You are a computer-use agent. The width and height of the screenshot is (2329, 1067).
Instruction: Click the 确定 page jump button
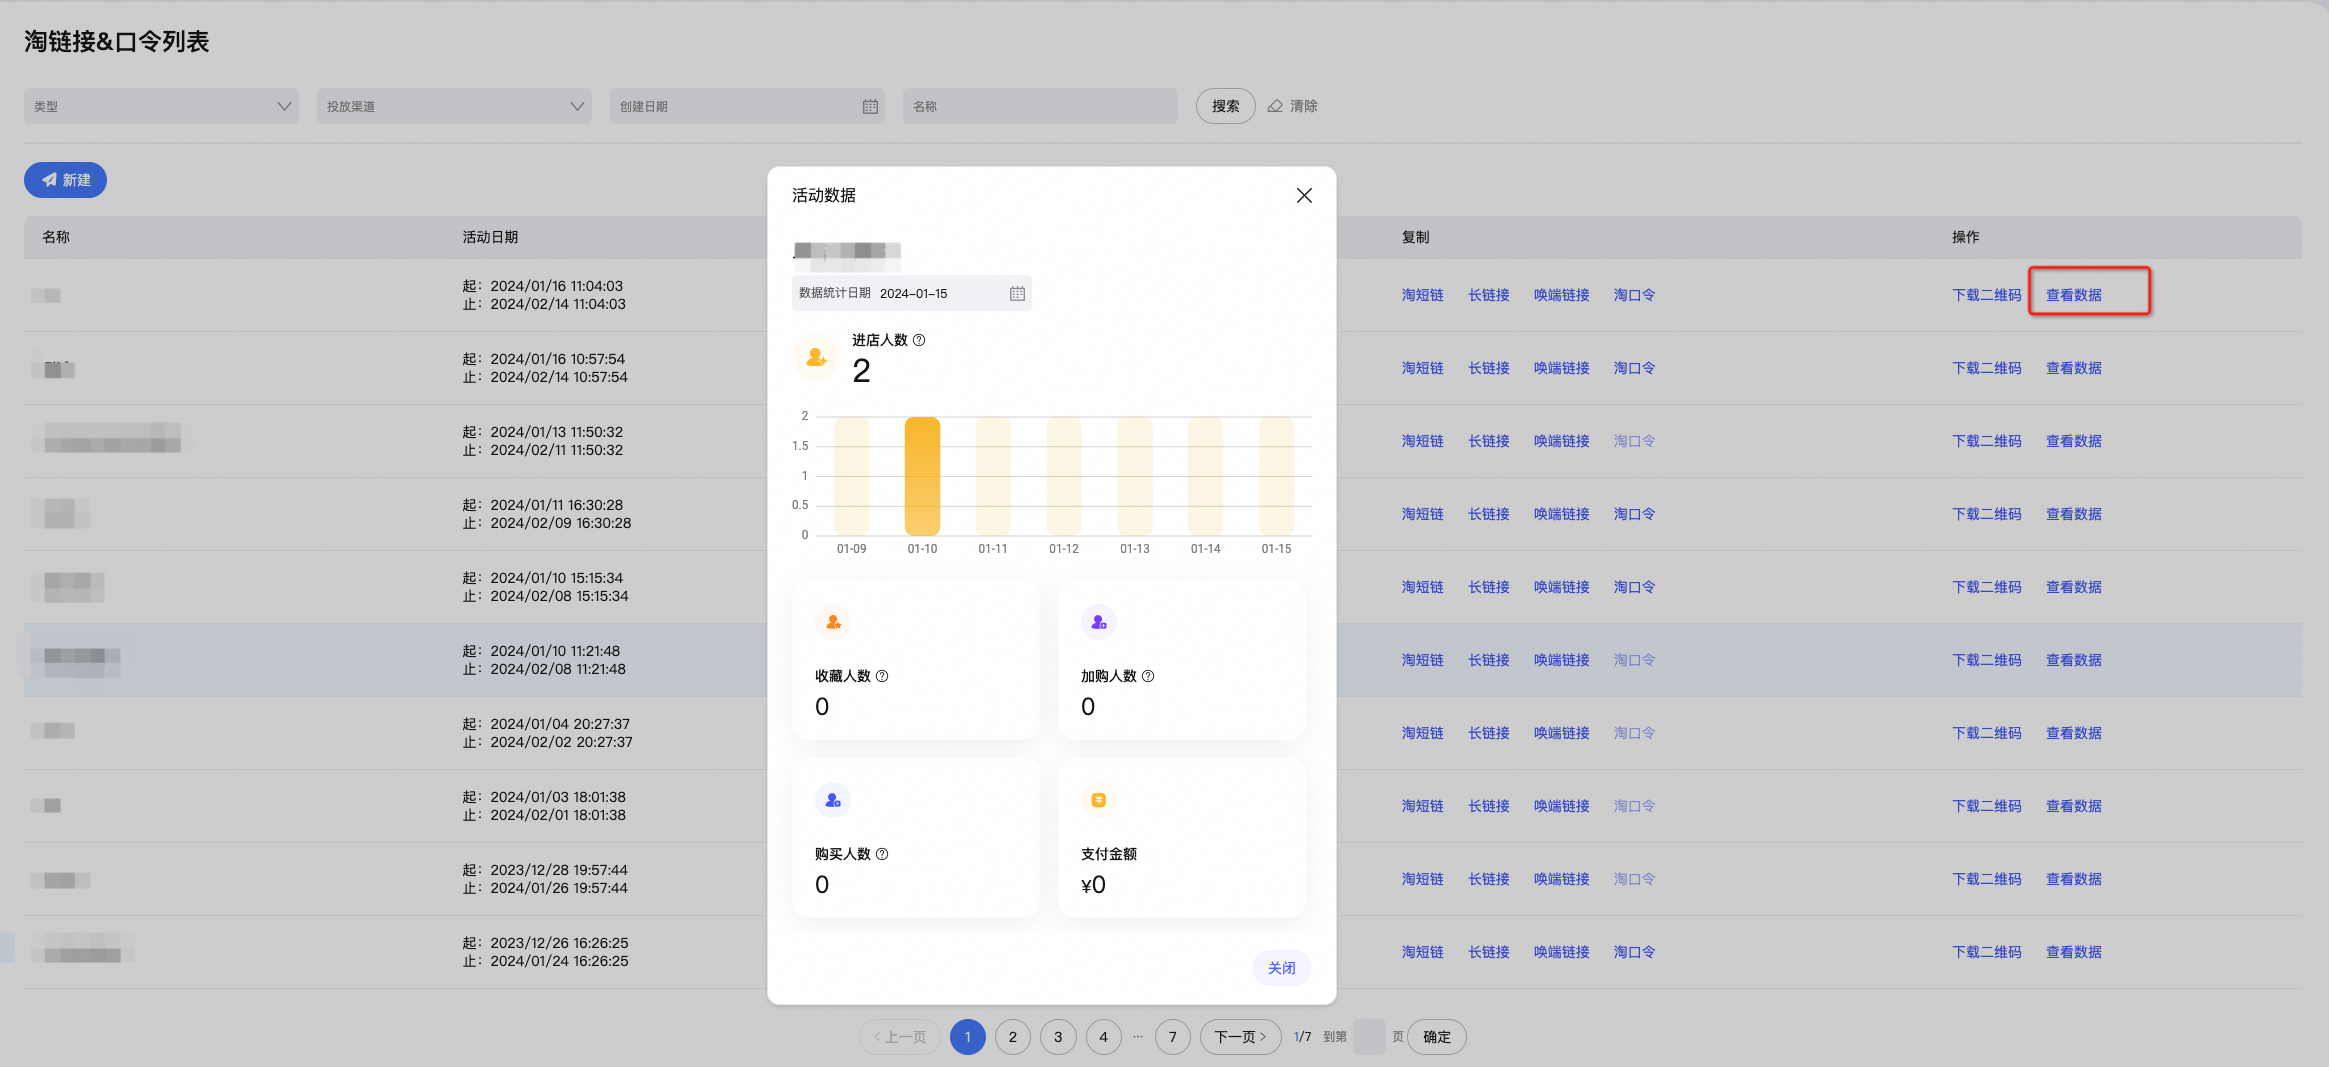(x=1437, y=1037)
